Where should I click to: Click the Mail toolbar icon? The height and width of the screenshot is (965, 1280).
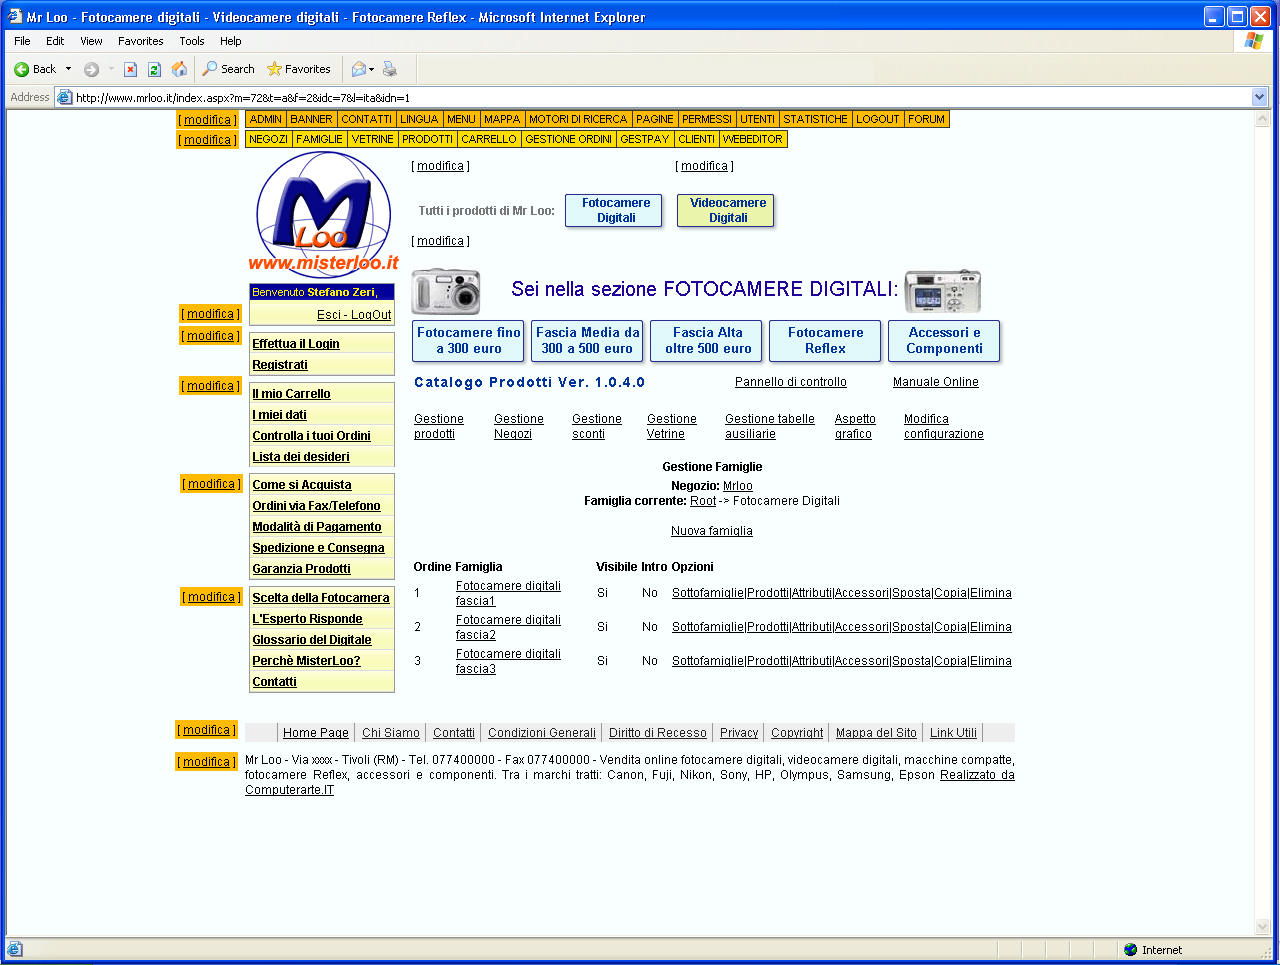358,69
